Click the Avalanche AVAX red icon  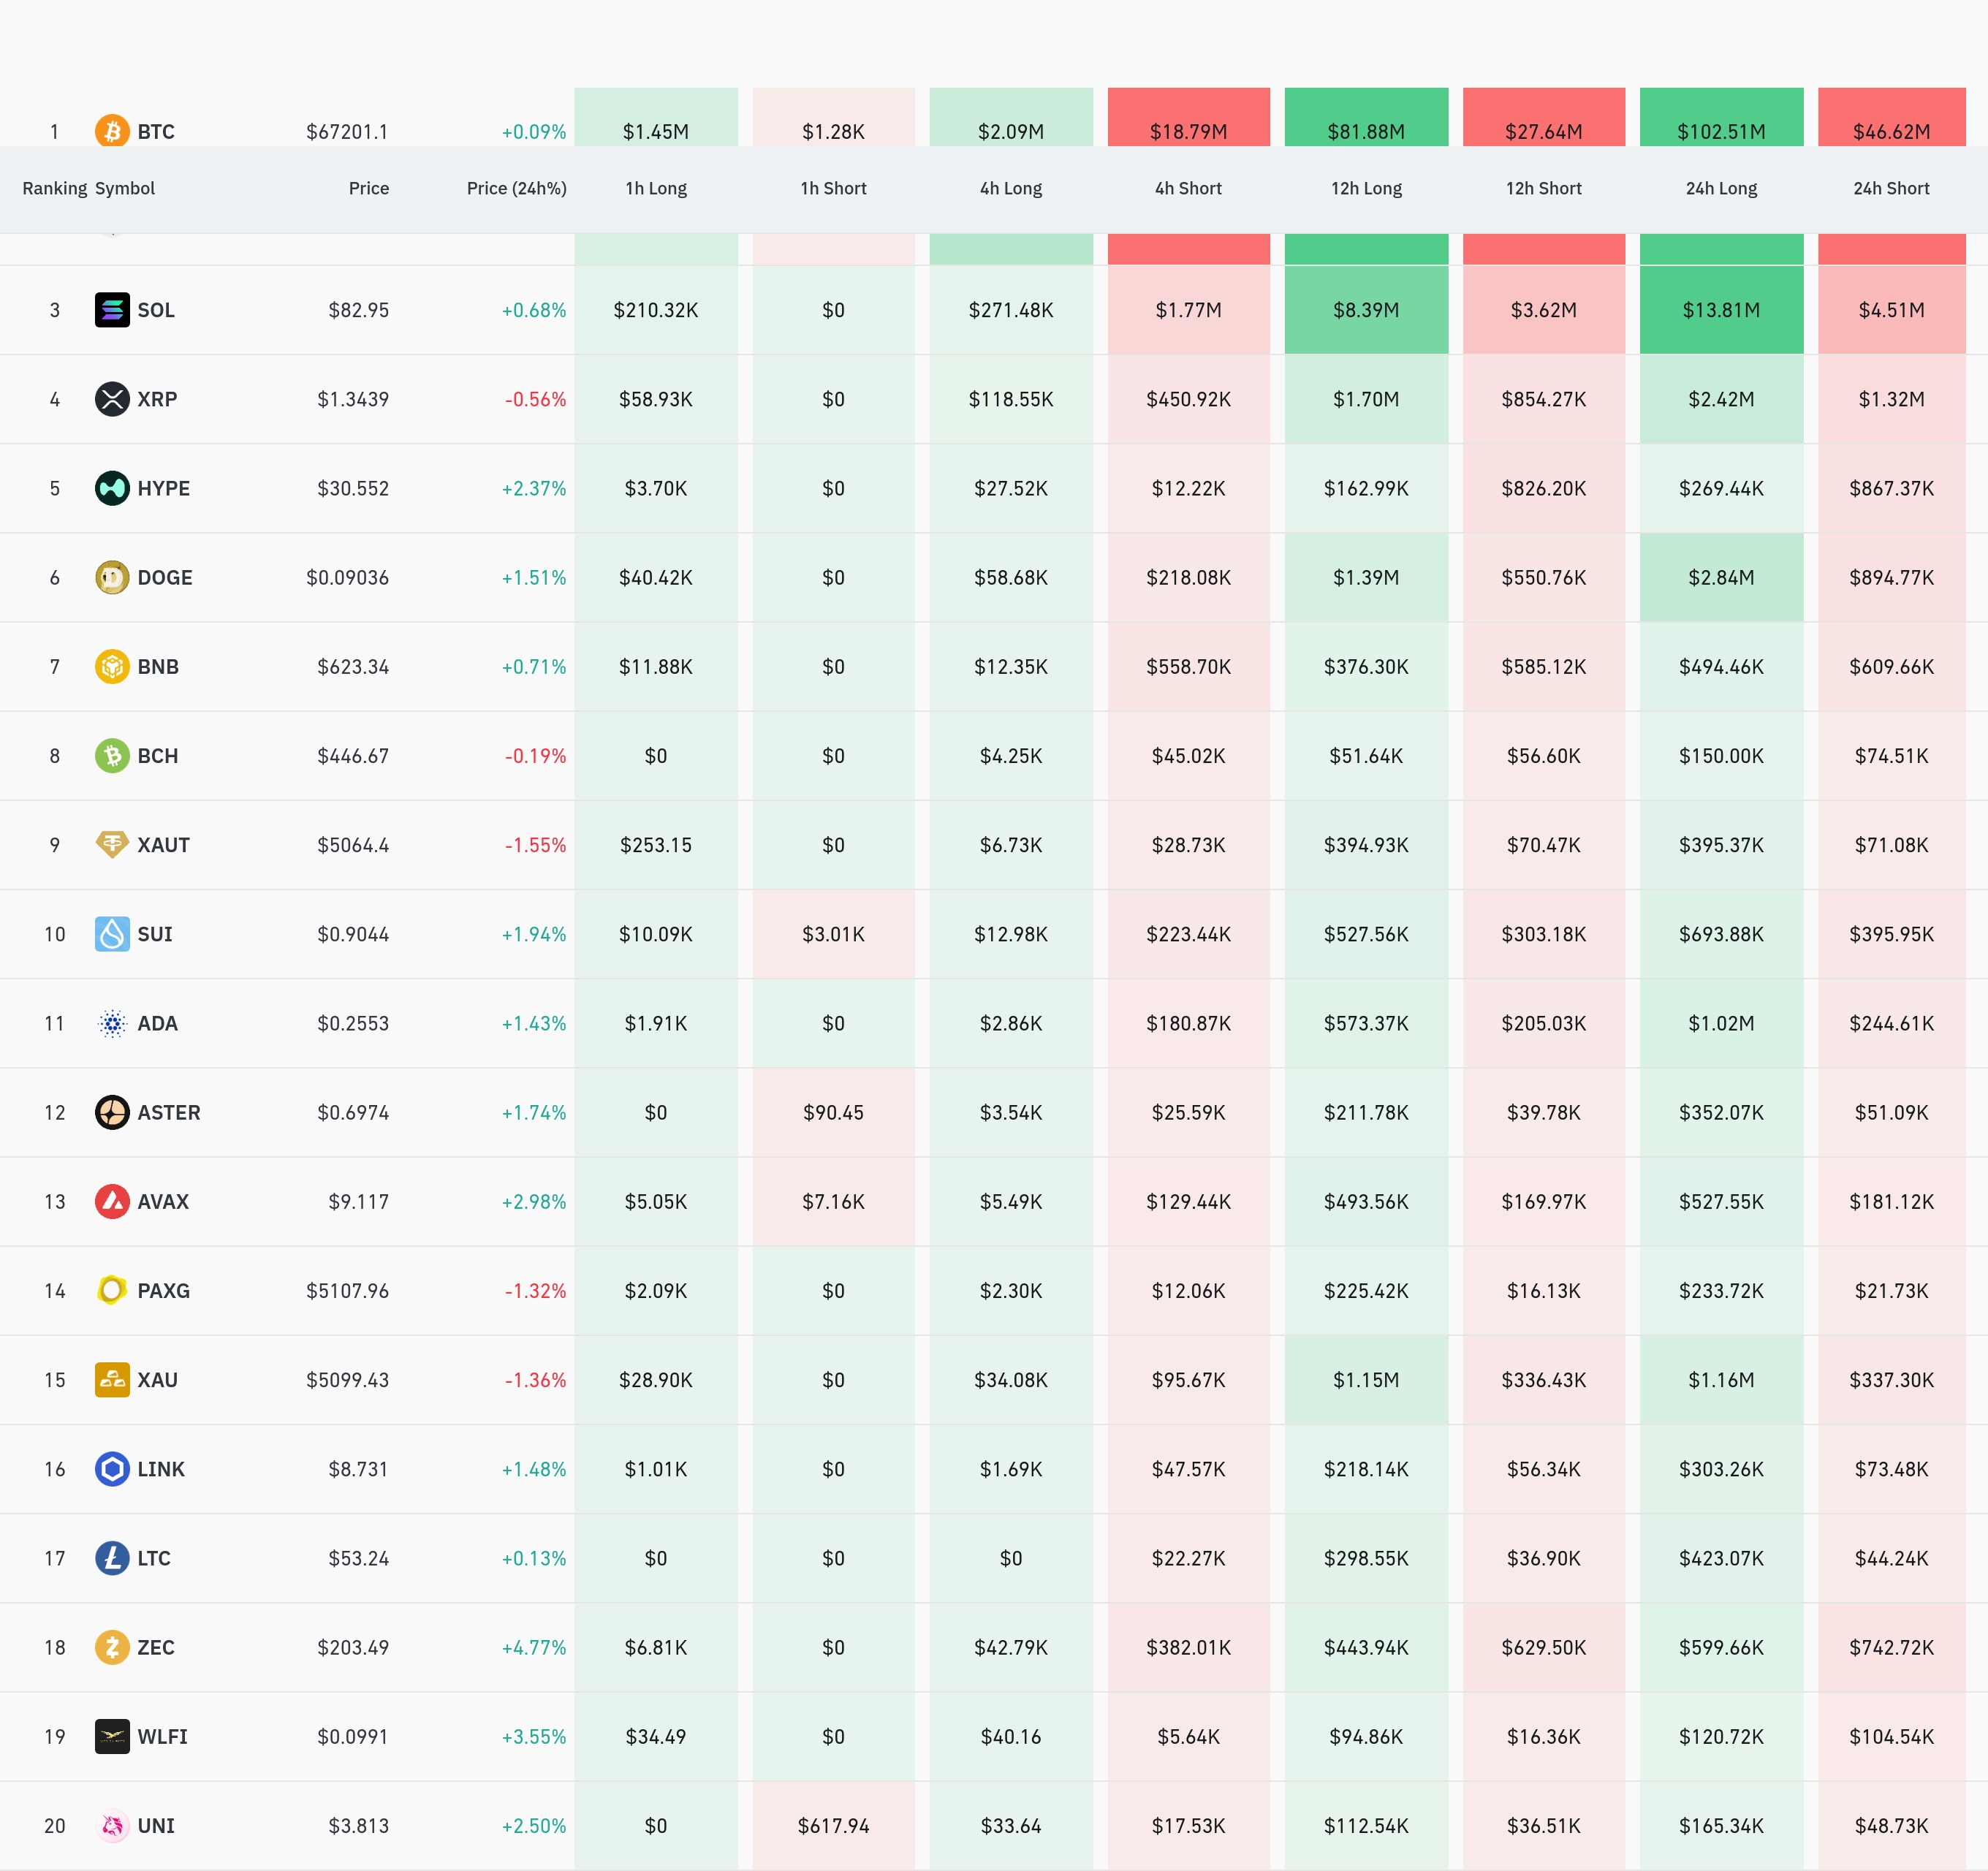point(112,1201)
